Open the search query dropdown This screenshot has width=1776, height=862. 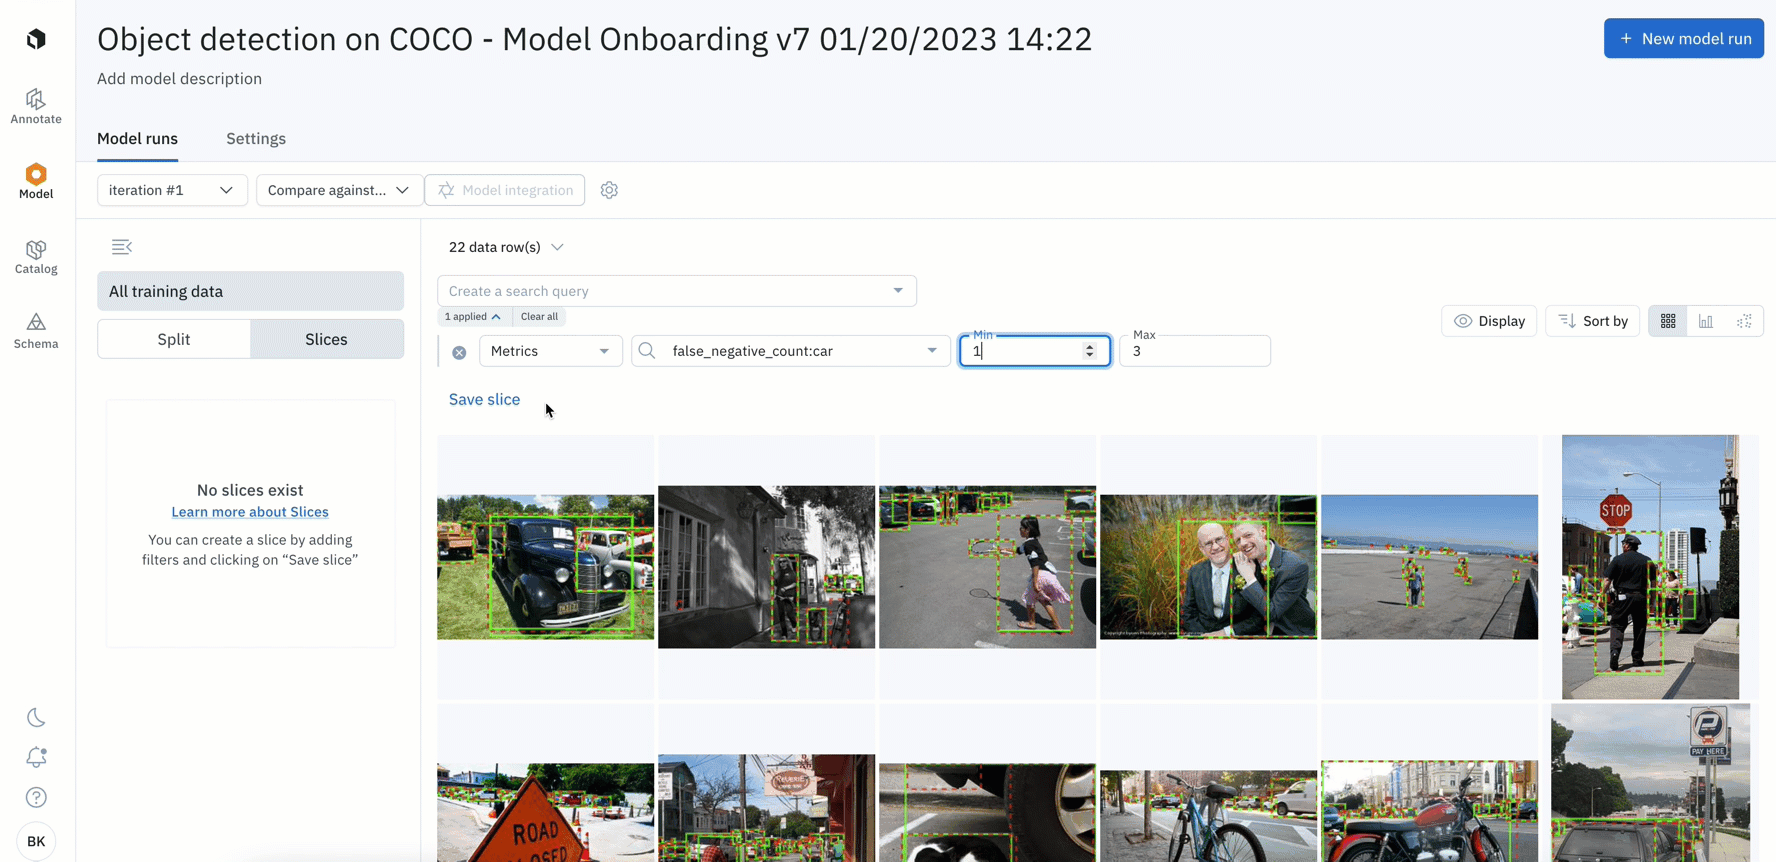677,291
